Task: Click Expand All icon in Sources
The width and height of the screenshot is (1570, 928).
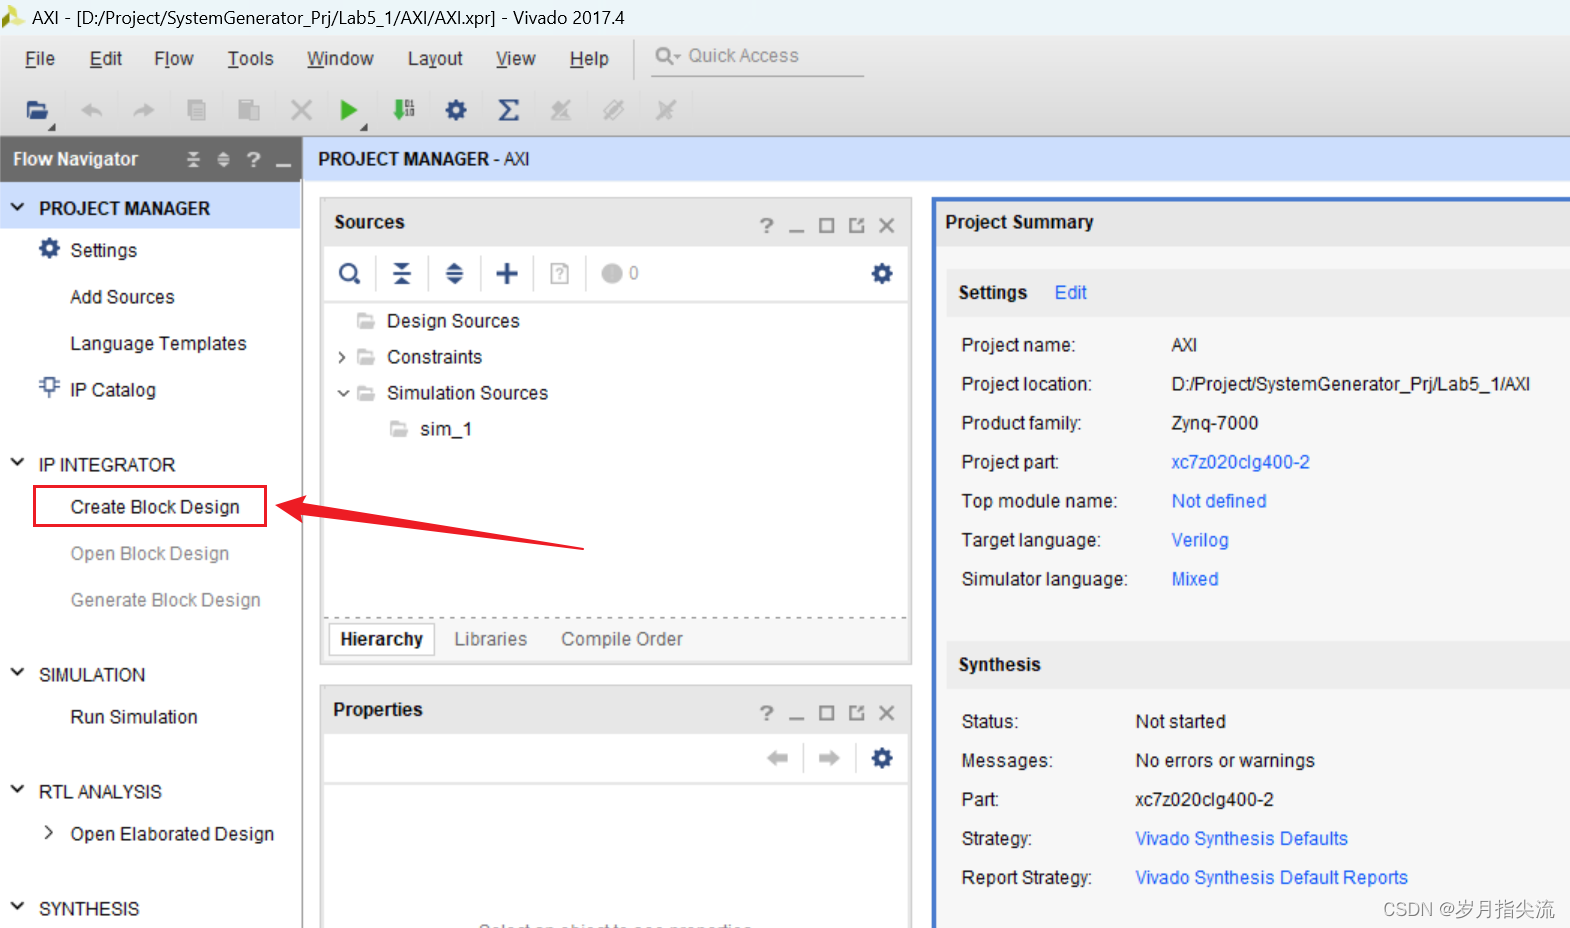Action: click(454, 273)
